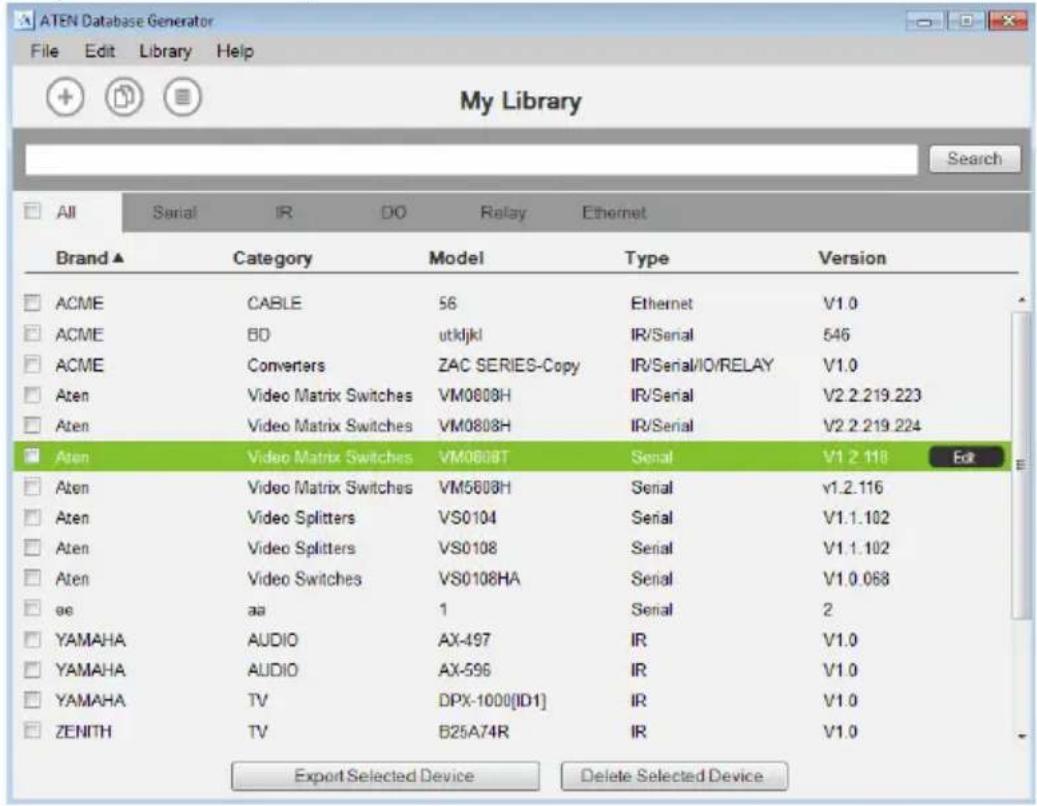This screenshot has width=1037, height=806.
Task: Check the VM0808H V2.2.219.224 row checkbox
Action: point(32,425)
